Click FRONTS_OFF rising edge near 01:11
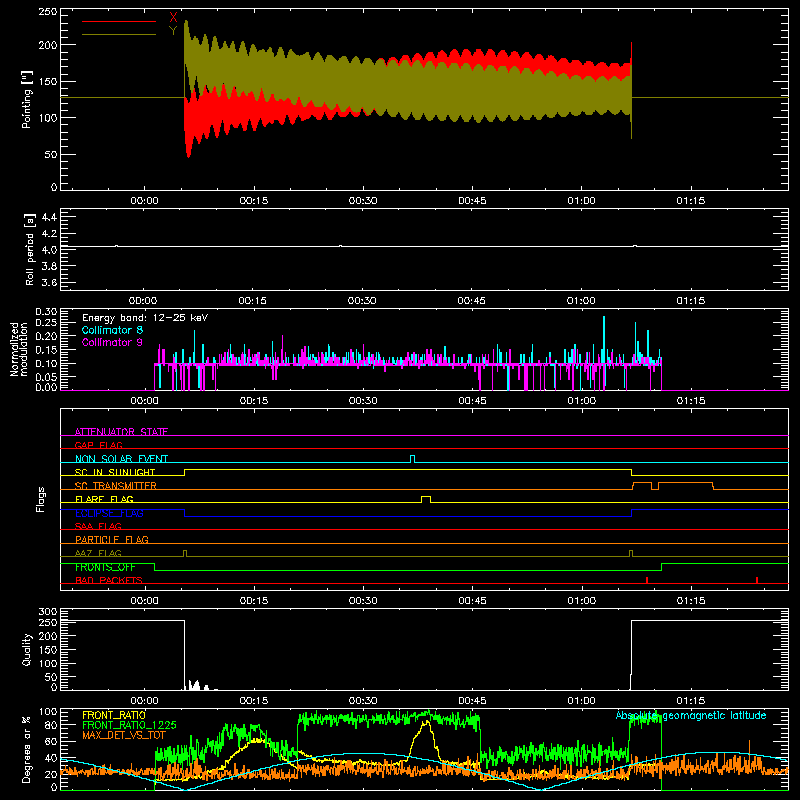Viewport: 800px width, 800px height. pyautogui.click(x=661, y=567)
